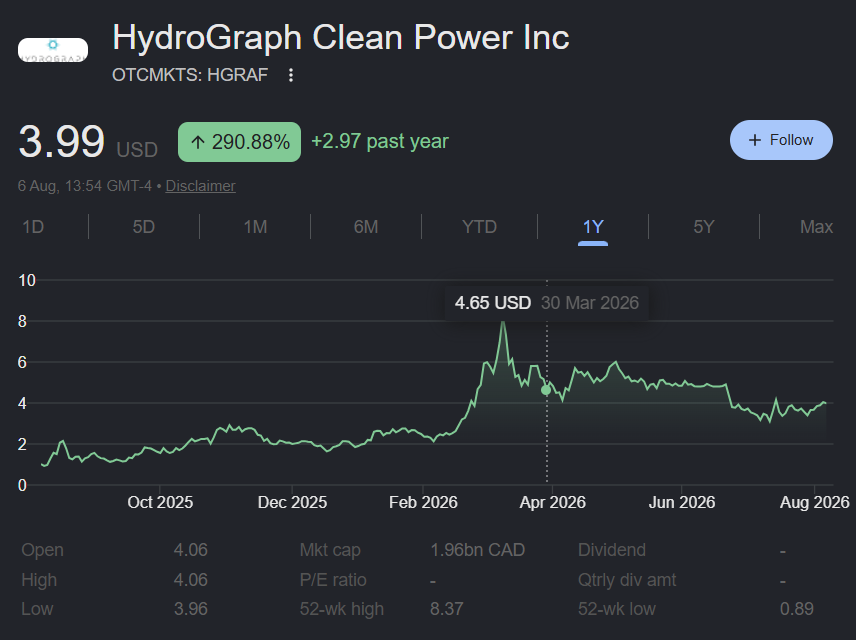Click the High label in stats table
This screenshot has height=640, width=856.
39,579
